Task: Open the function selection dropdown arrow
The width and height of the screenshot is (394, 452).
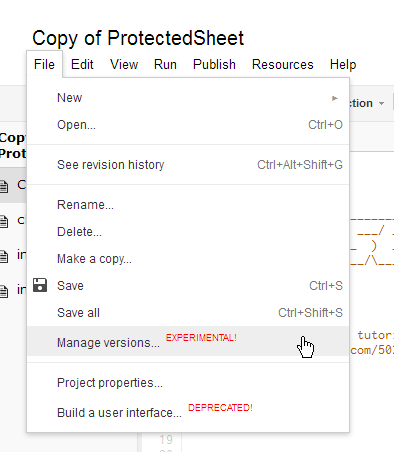Action: tap(381, 104)
